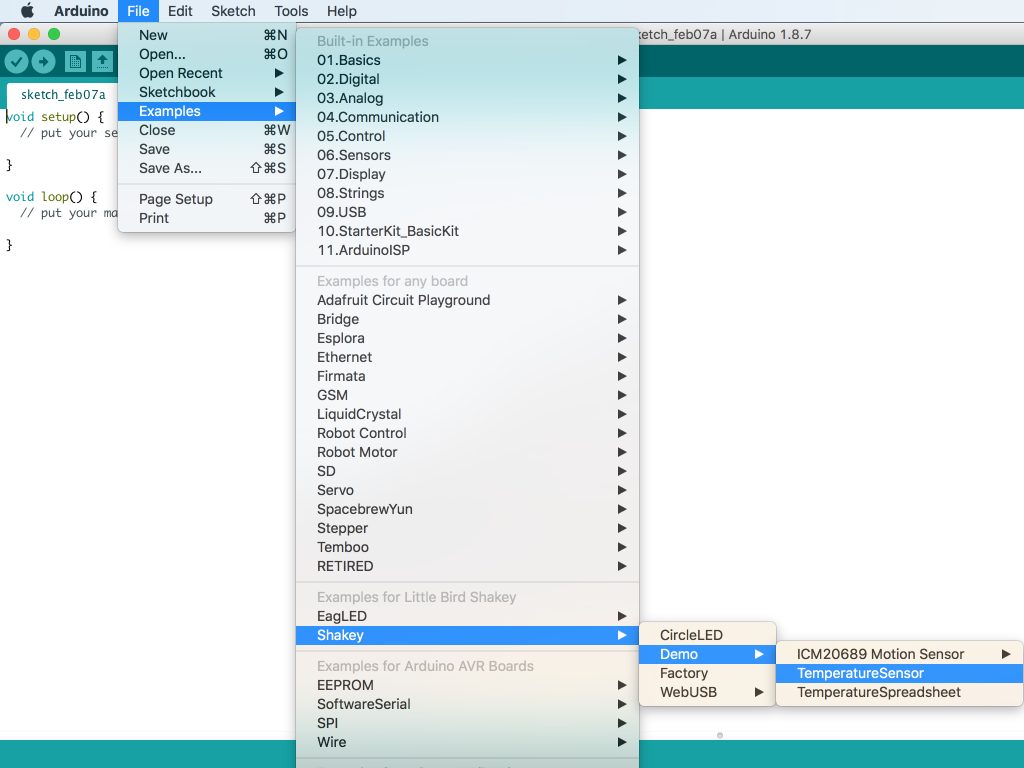Open SoftwareSerial examples submenu
The width and height of the screenshot is (1024, 768).
point(468,703)
